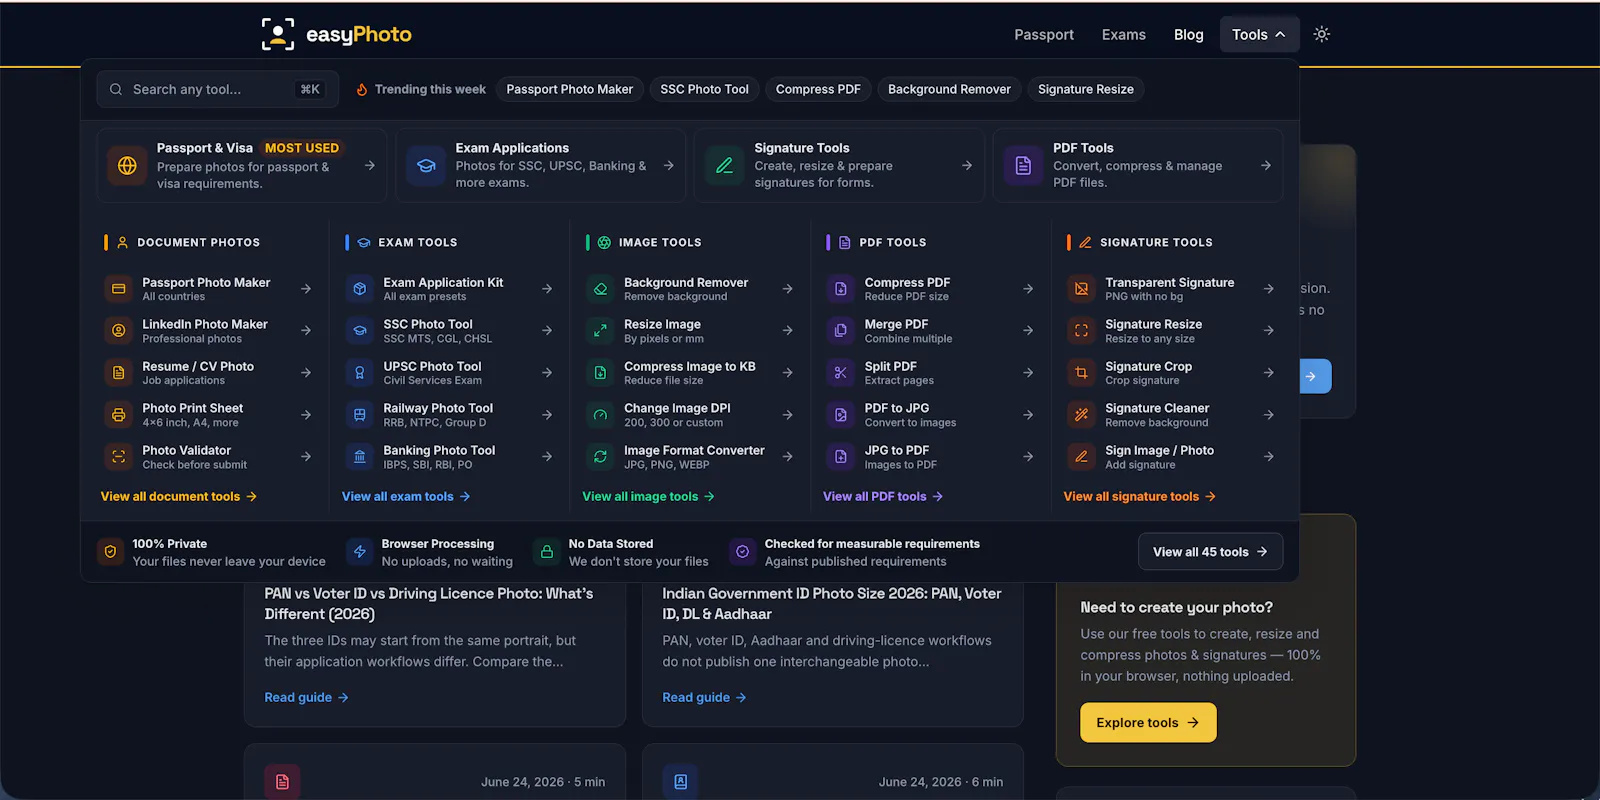Click the Merge PDF icon
This screenshot has height=800, width=1600.
tap(841, 330)
